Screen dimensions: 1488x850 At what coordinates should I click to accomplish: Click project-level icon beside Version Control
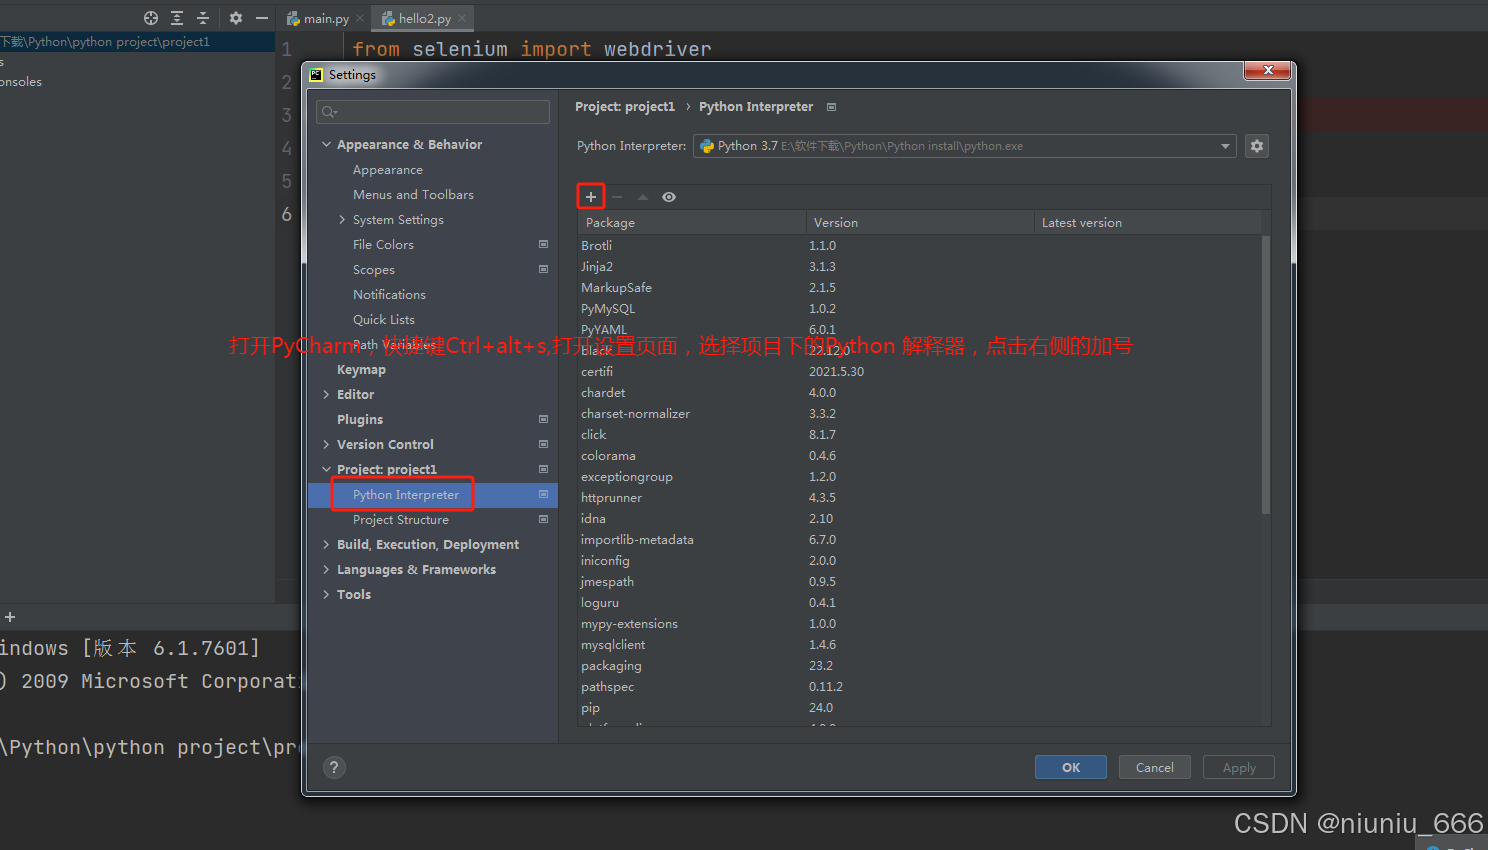543,444
